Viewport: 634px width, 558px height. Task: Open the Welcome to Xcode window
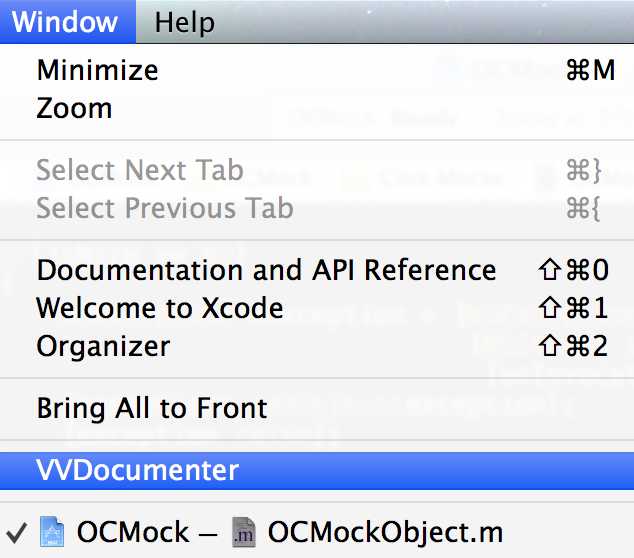click(x=160, y=308)
